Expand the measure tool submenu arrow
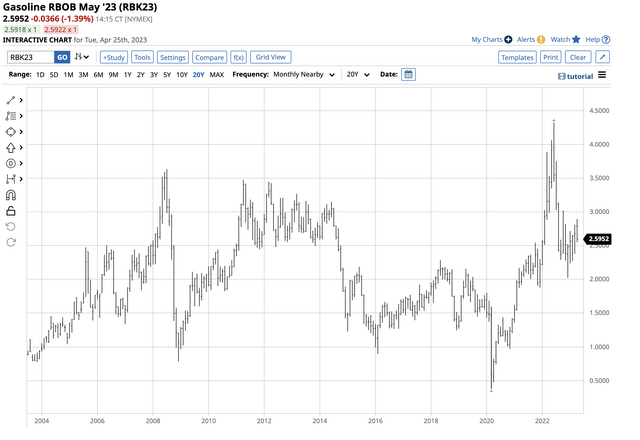Image resolution: width=640 pixels, height=440 pixels. click(x=21, y=179)
